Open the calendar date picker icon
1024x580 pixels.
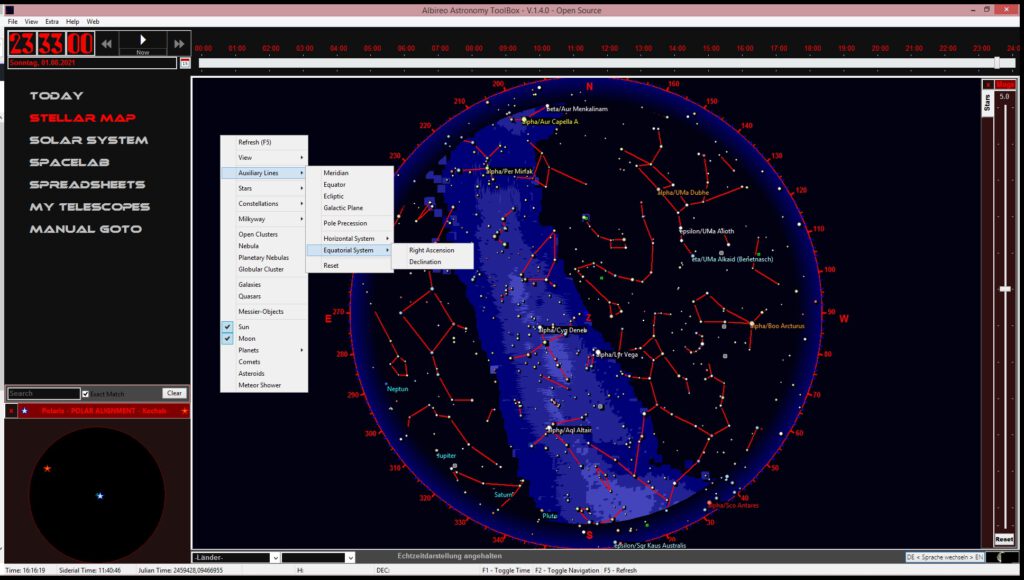(185, 63)
